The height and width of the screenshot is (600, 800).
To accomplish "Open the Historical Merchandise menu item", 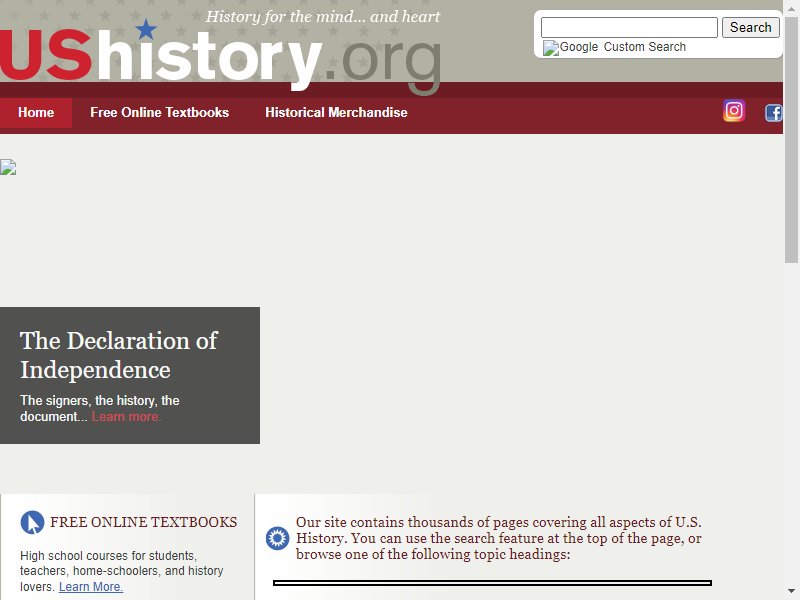I will [336, 113].
